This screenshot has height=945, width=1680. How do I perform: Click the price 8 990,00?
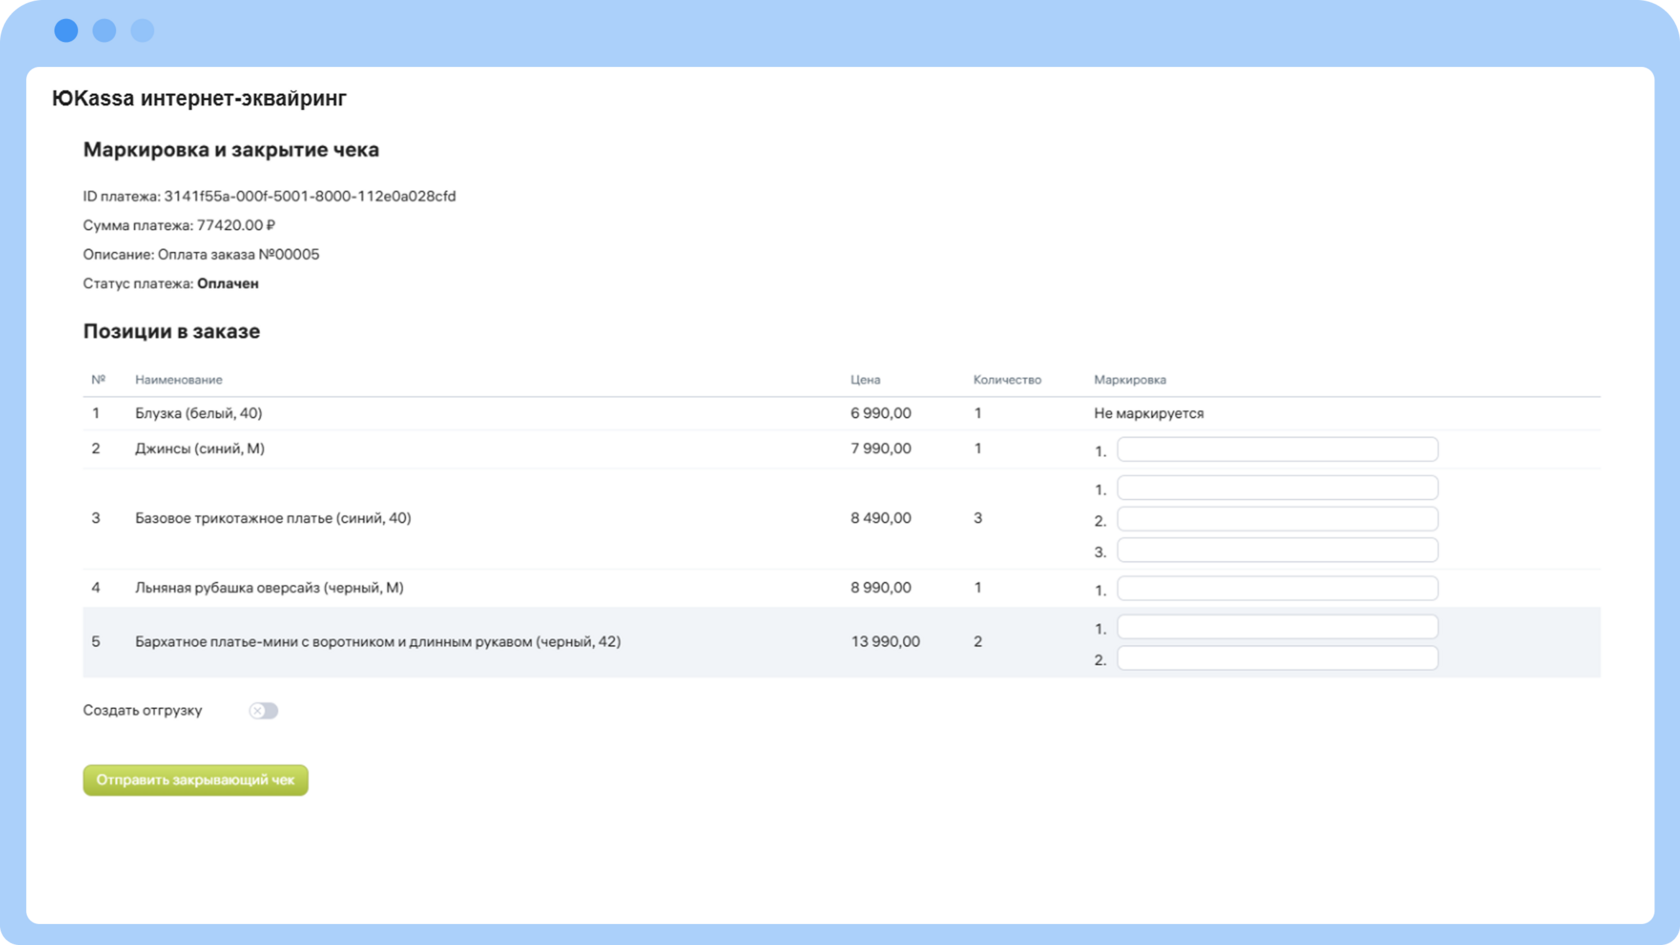click(x=881, y=588)
